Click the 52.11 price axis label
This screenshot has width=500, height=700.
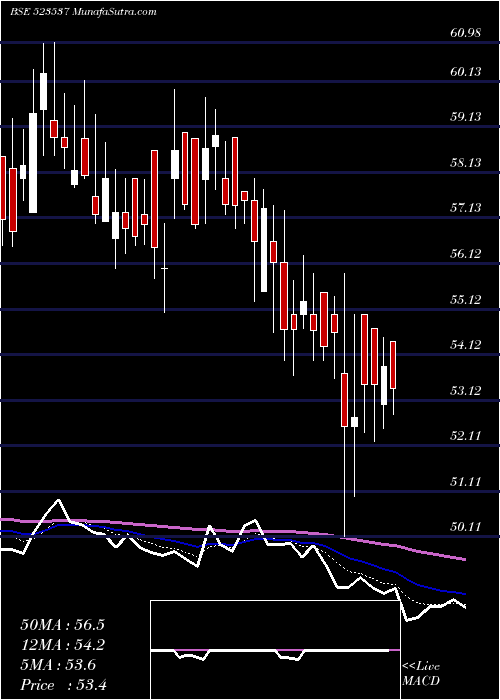(x=466, y=436)
